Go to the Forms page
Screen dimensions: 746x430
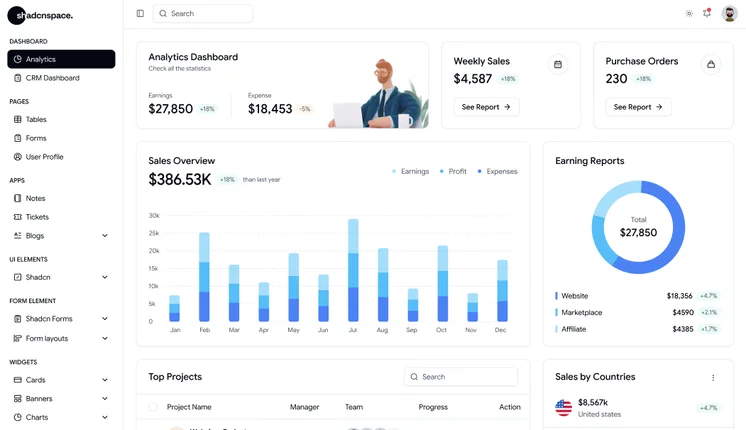pyautogui.click(x=61, y=138)
